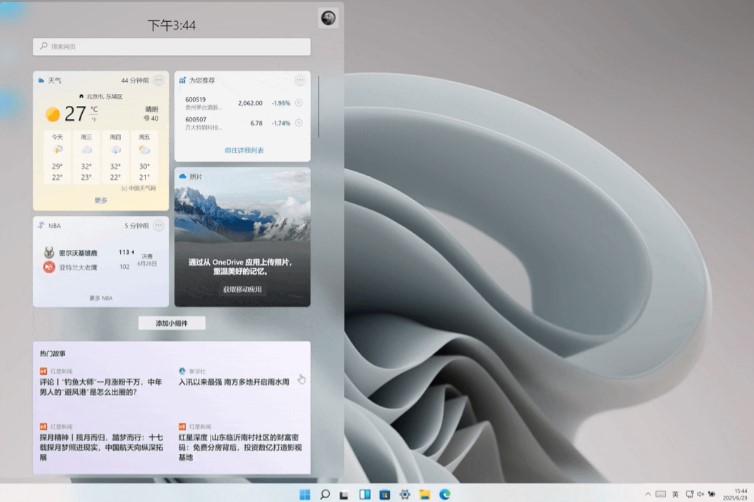
Task: Click the 添加小组件 add widgets button
Action: tap(172, 323)
